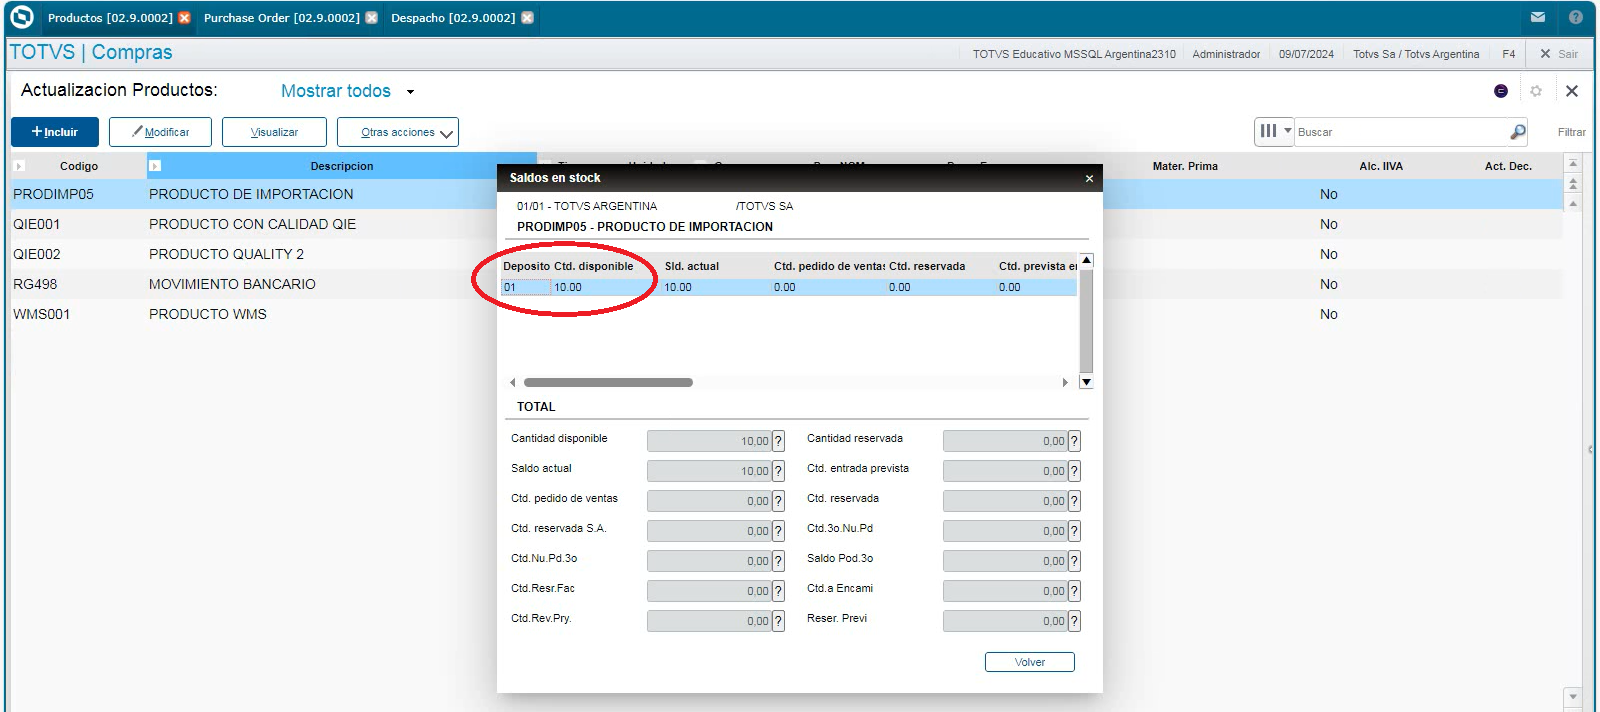Click help icon beside Ctd. reservada S.A.
Image resolution: width=1600 pixels, height=712 pixels.
(x=778, y=531)
